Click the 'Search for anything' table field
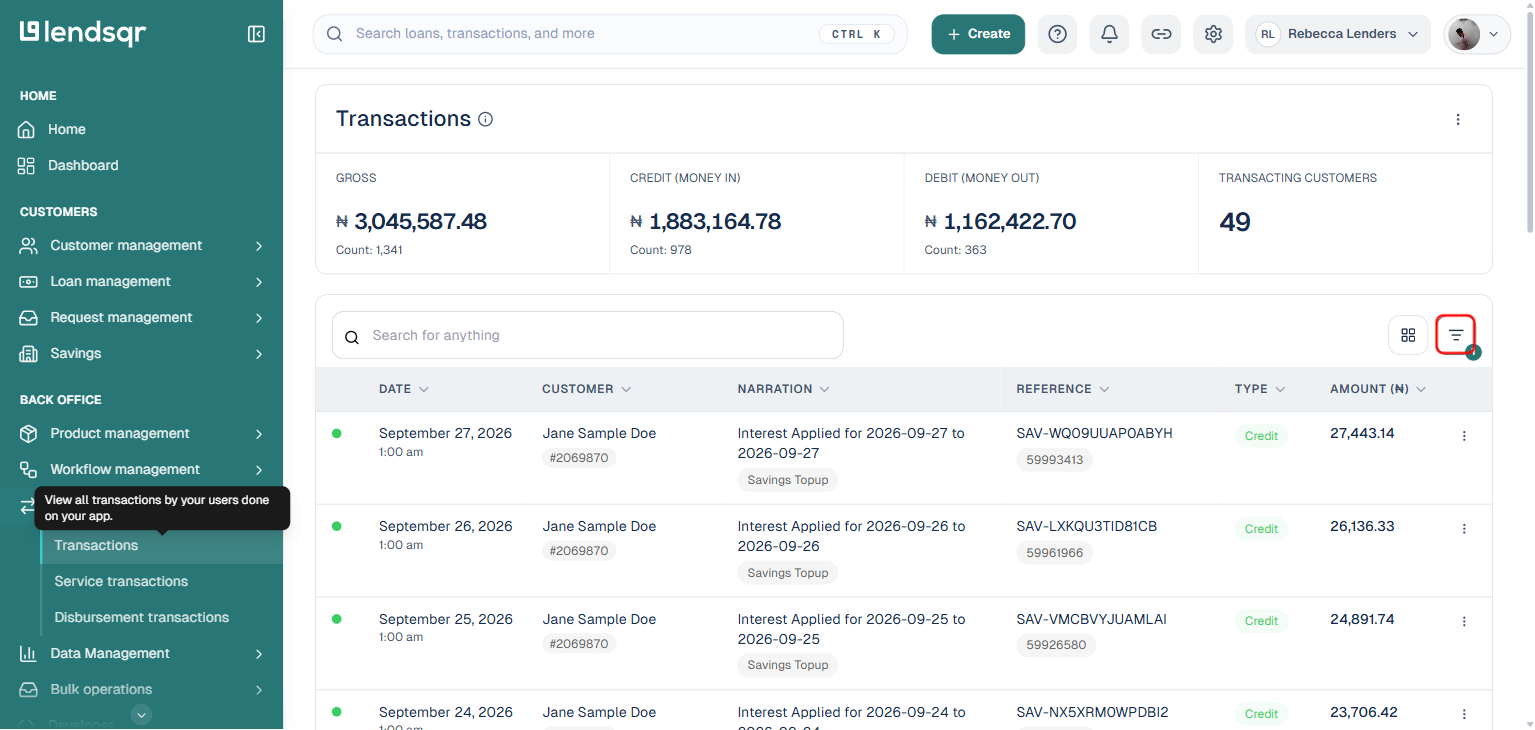Viewport: 1535px width, 730px height. coord(588,336)
